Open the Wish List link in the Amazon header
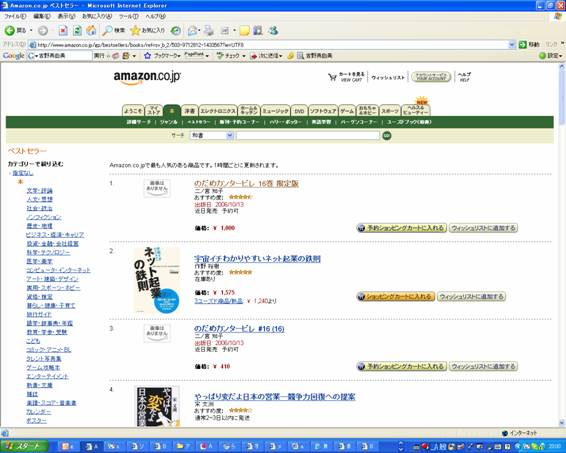 pyautogui.click(x=388, y=78)
